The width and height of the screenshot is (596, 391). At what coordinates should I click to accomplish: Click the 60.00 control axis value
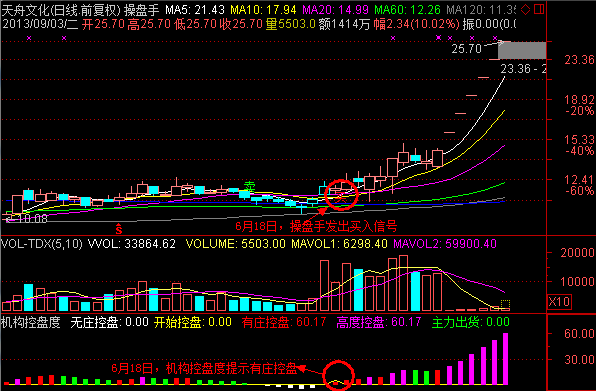(579, 334)
